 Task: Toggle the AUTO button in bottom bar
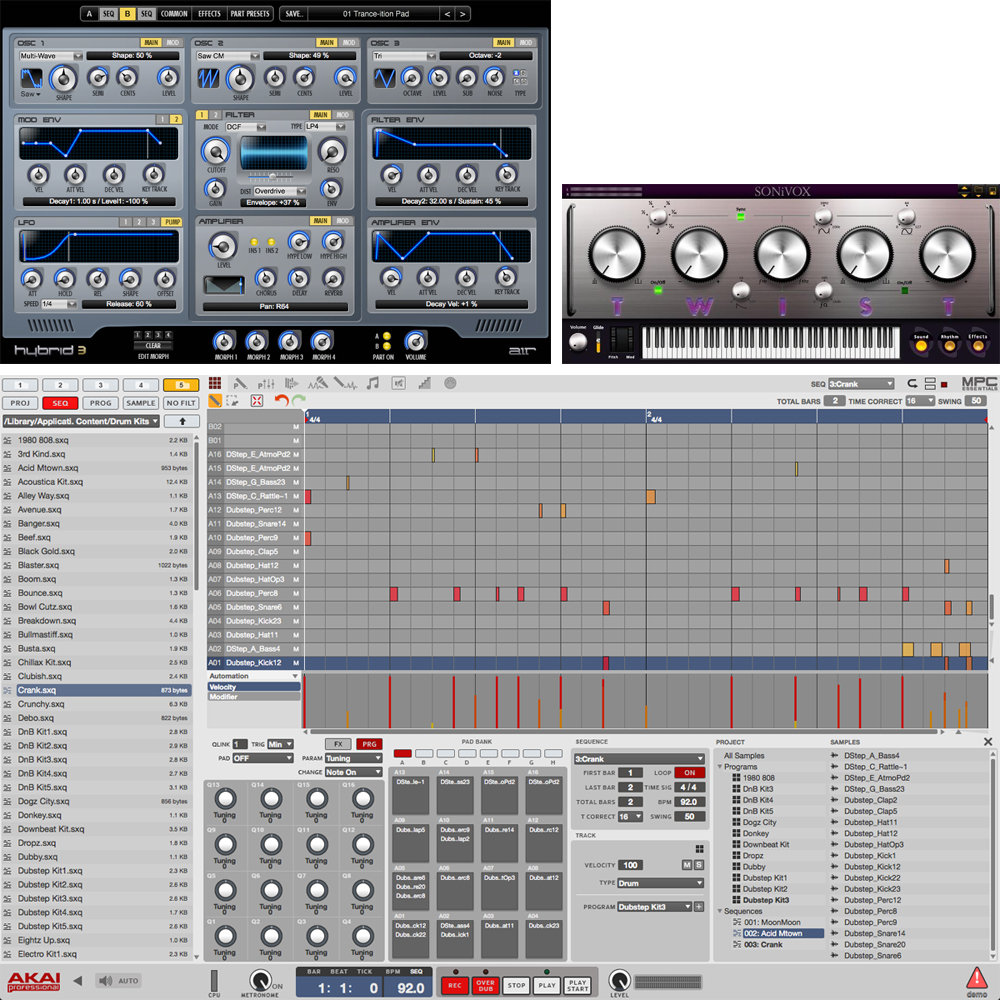pyautogui.click(x=128, y=981)
